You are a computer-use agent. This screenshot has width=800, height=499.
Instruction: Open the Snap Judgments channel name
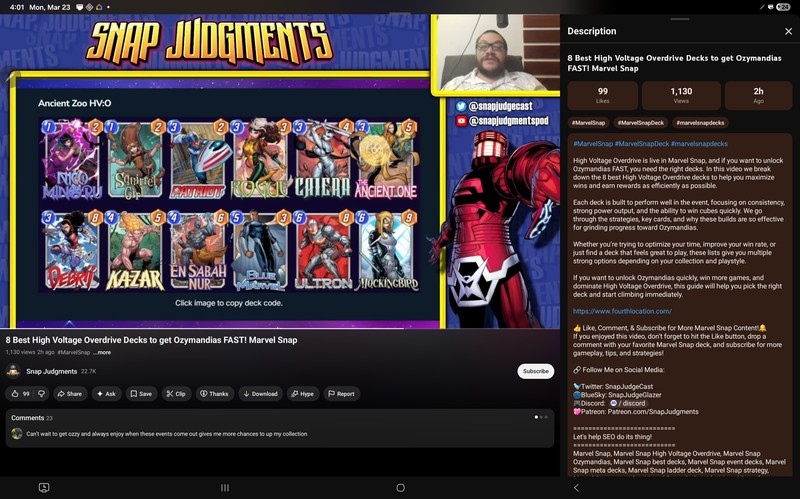(x=52, y=371)
